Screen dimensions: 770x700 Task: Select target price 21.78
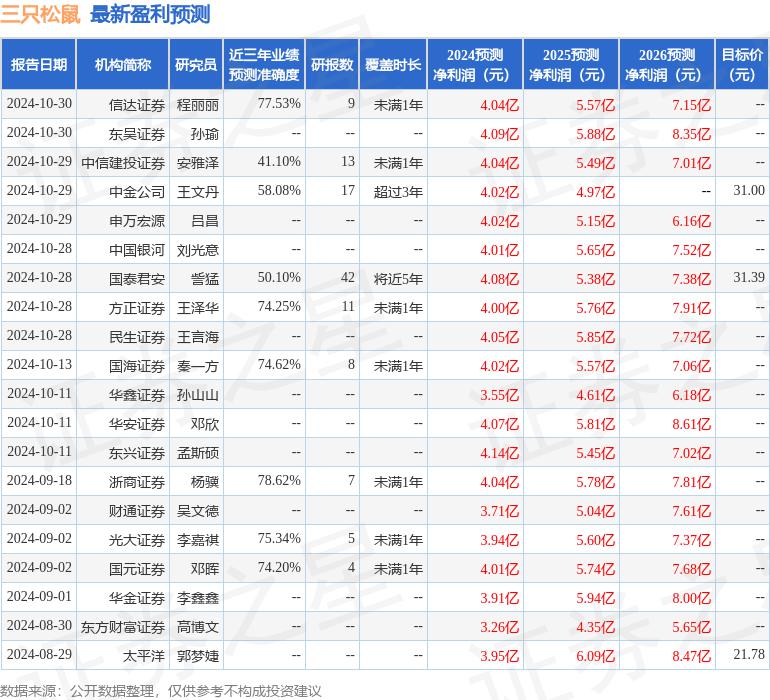coord(749,654)
